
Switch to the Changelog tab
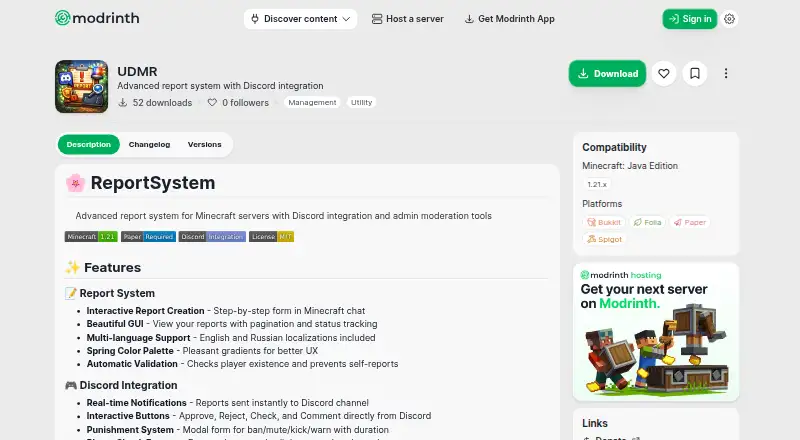149,144
